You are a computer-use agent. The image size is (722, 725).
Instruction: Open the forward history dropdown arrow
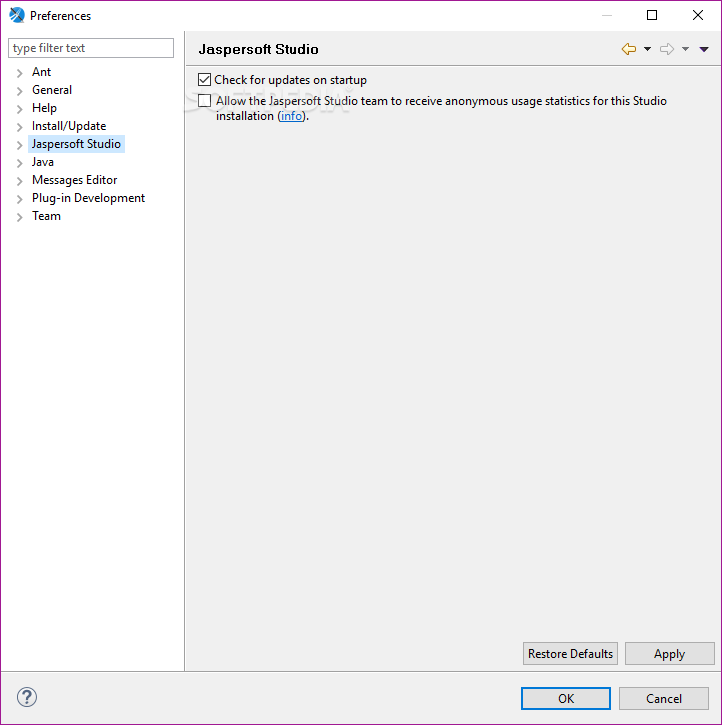[685, 49]
